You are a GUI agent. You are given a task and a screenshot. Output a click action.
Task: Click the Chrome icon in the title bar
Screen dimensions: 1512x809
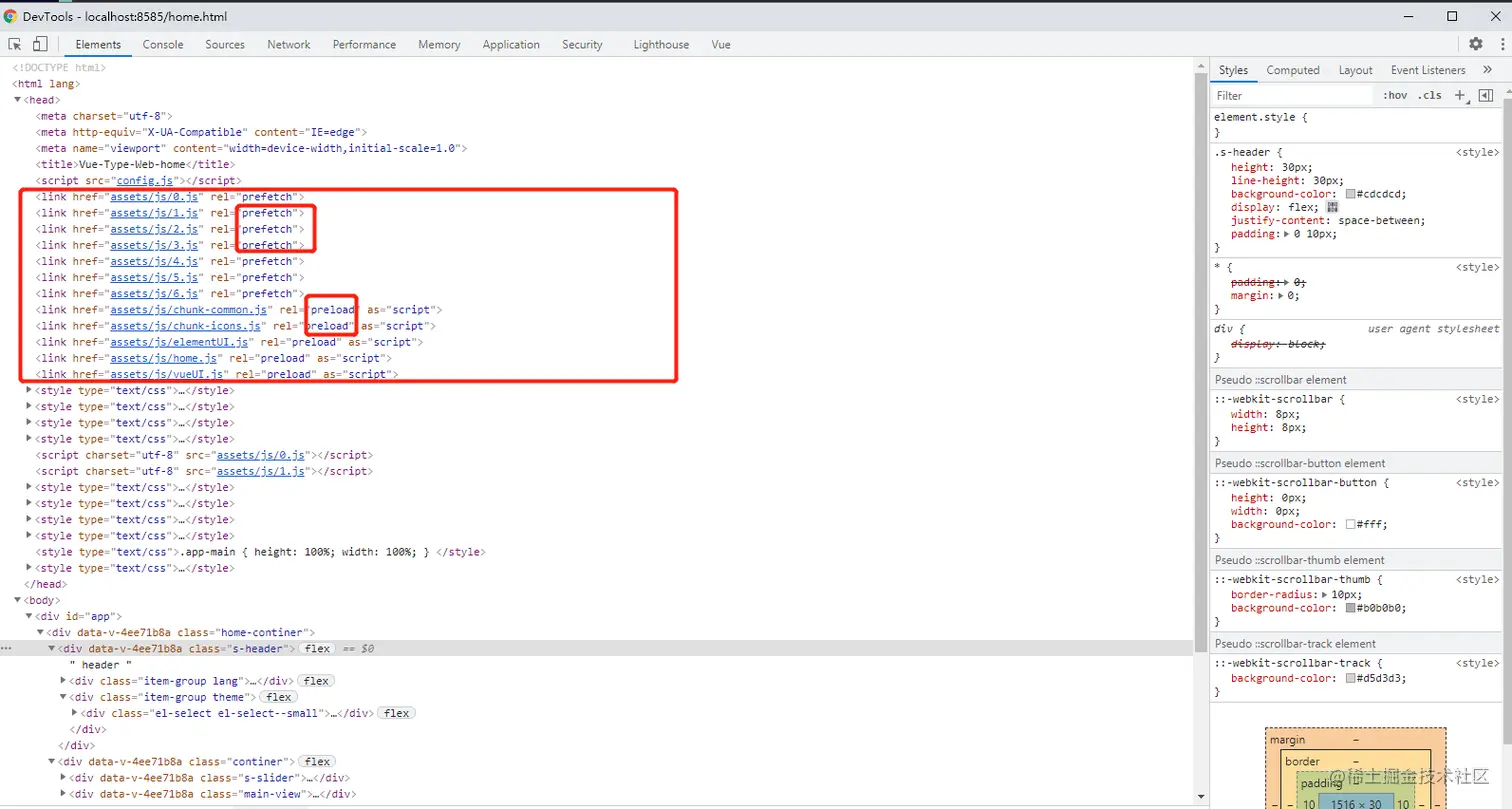click(10, 16)
